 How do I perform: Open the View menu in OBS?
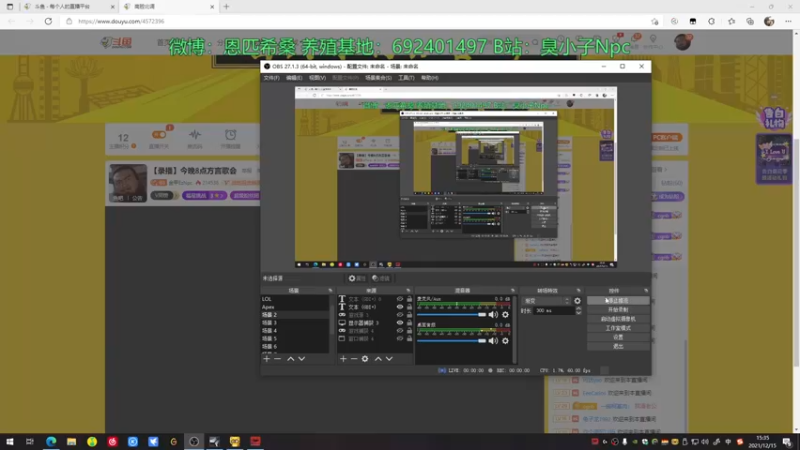click(x=317, y=78)
